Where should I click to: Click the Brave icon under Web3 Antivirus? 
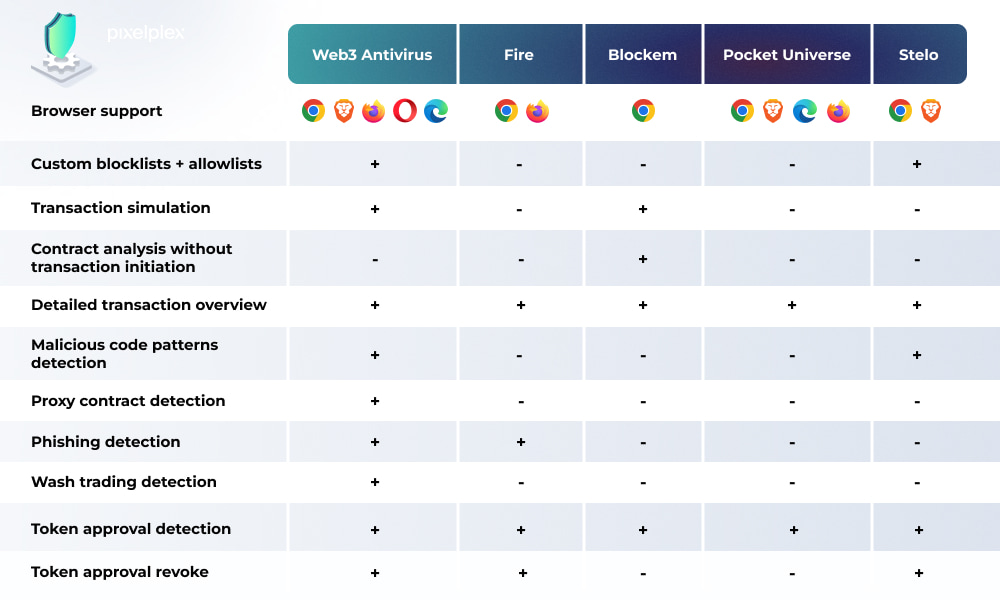coord(344,111)
